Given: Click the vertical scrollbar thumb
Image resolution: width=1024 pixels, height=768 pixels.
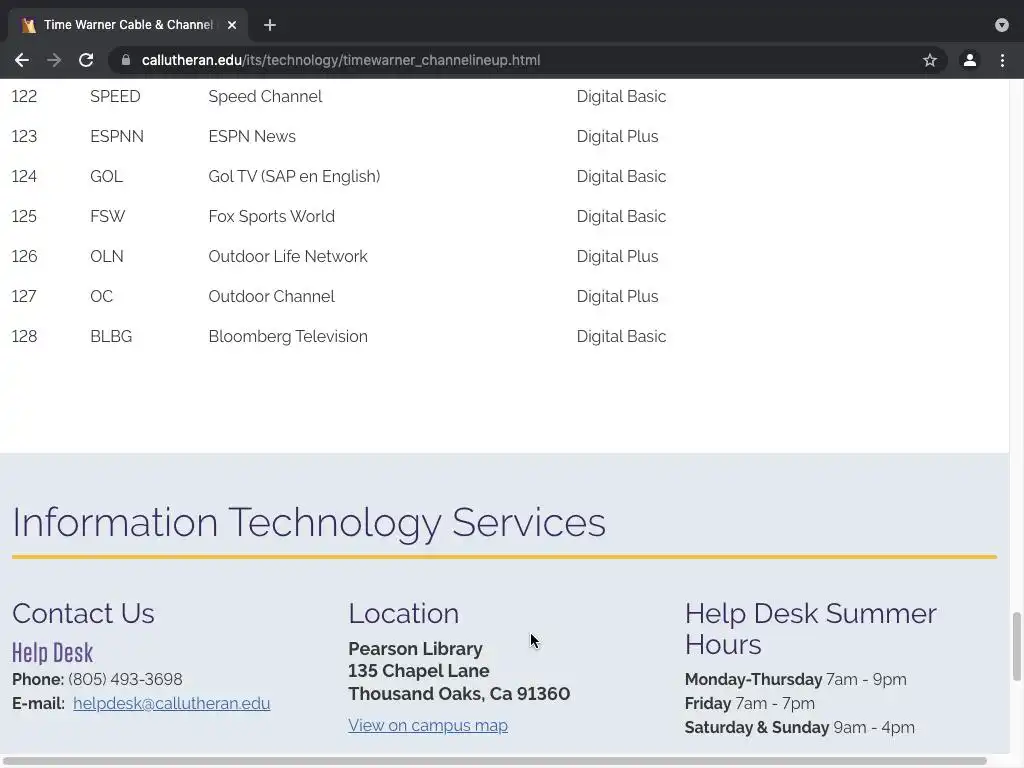Looking at the screenshot, I should click(1016, 646).
